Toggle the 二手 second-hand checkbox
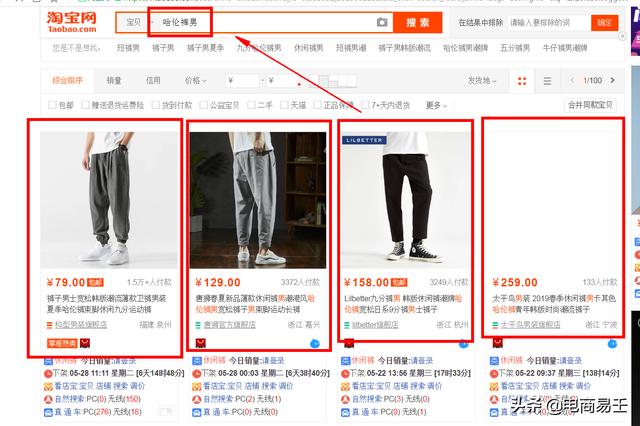This screenshot has height=426, width=640. click(x=251, y=105)
